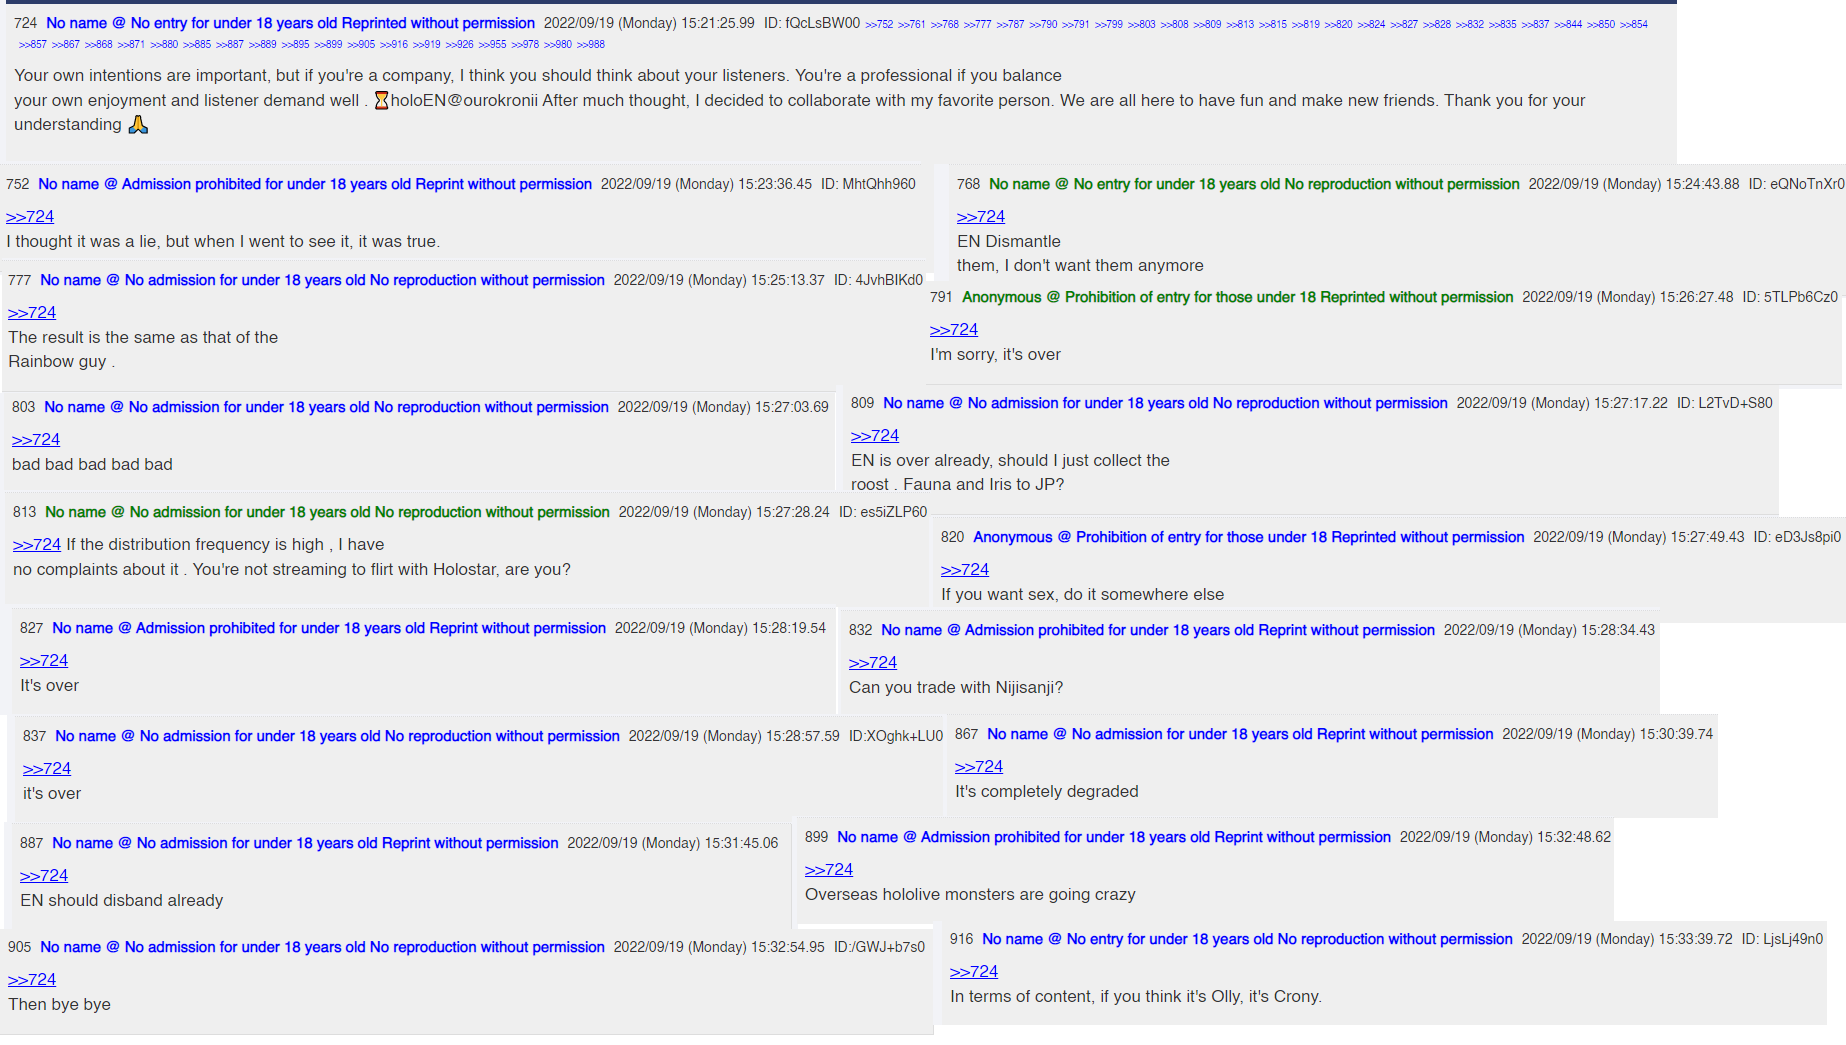
Task: Open the green poster name of post 768
Action: (x=1254, y=184)
